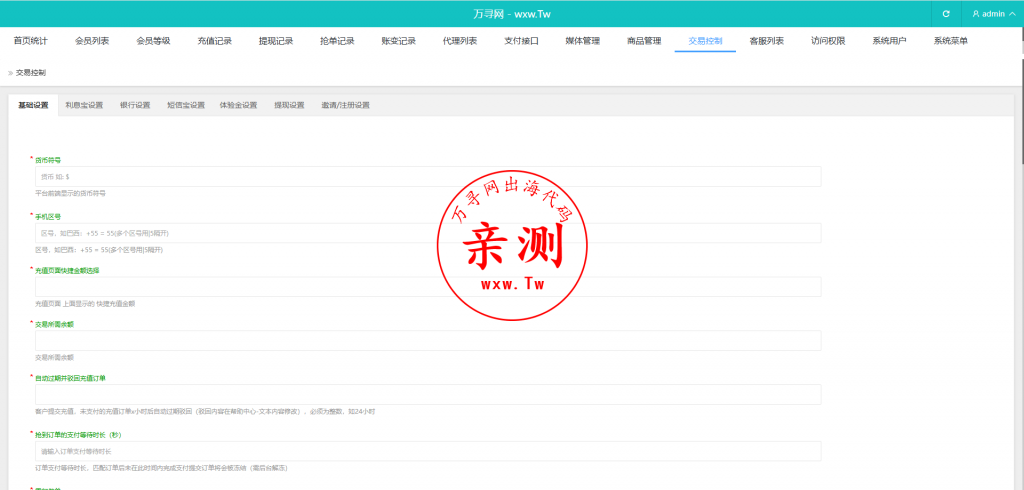Open 商品管理 menu
The height and width of the screenshot is (490, 1024).
pos(644,41)
